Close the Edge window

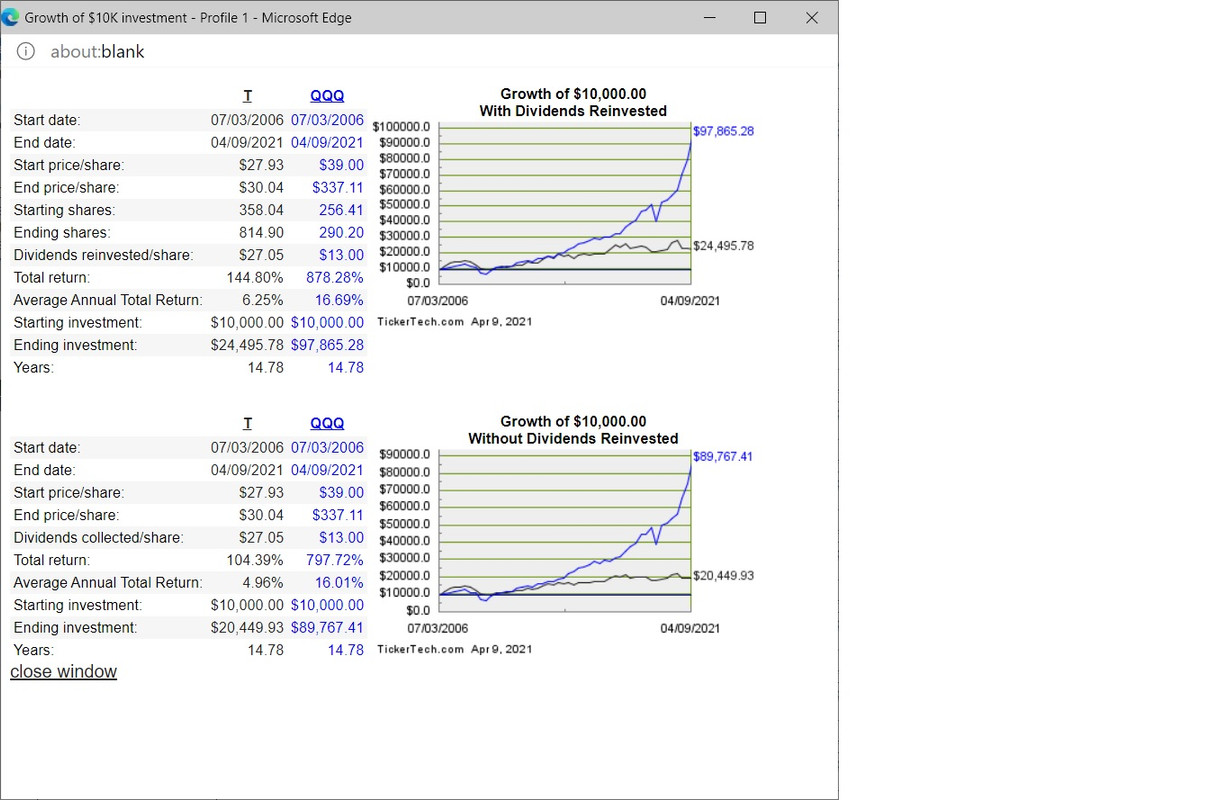(x=811, y=17)
